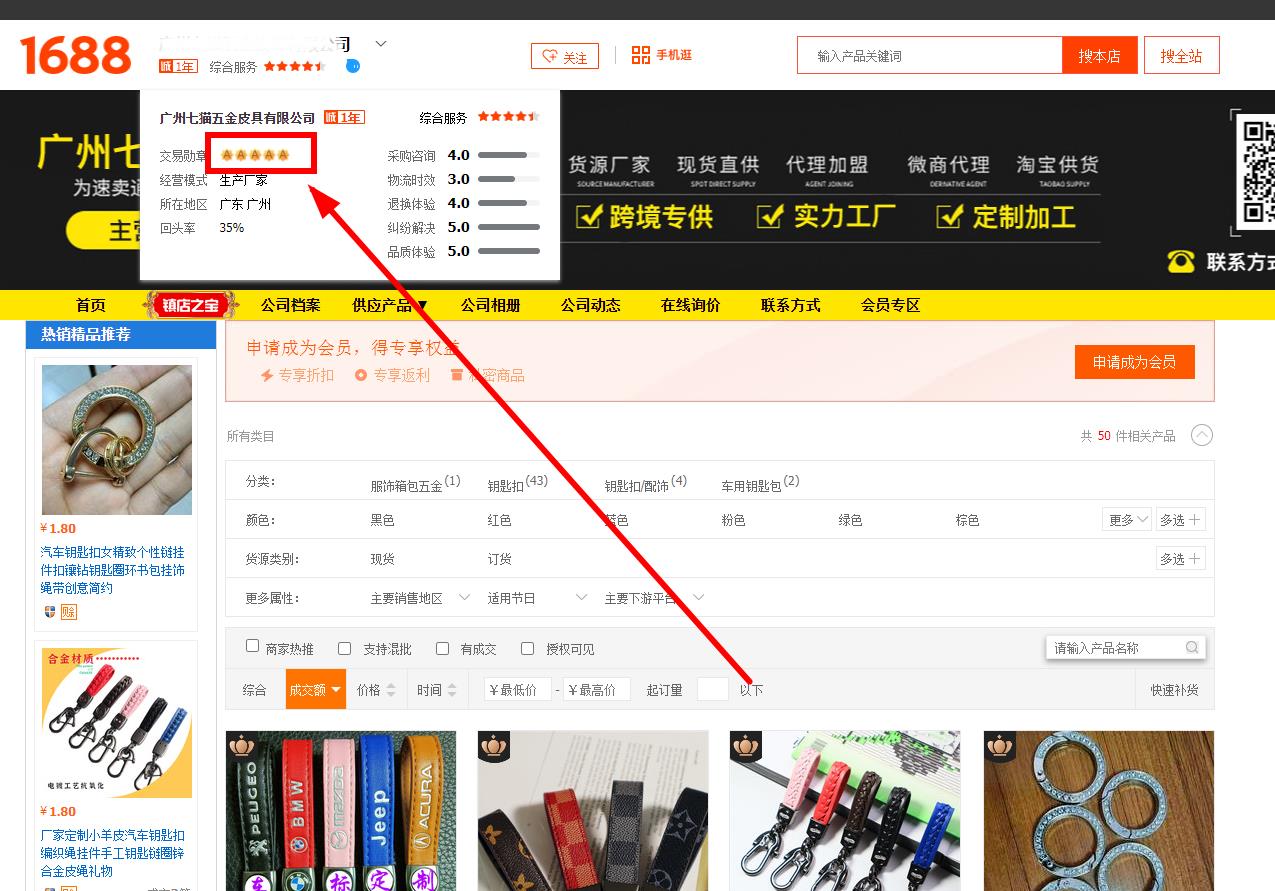Filter by 红色 color
Image resolution: width=1275 pixels, height=891 pixels.
tap(500, 520)
